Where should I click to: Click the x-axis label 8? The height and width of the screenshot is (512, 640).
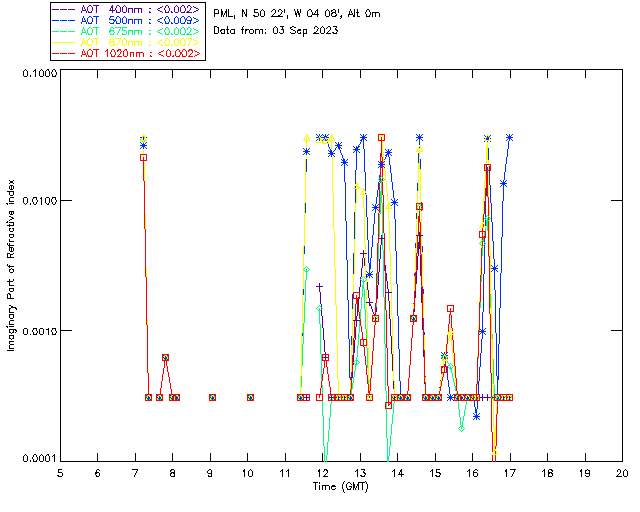173,473
